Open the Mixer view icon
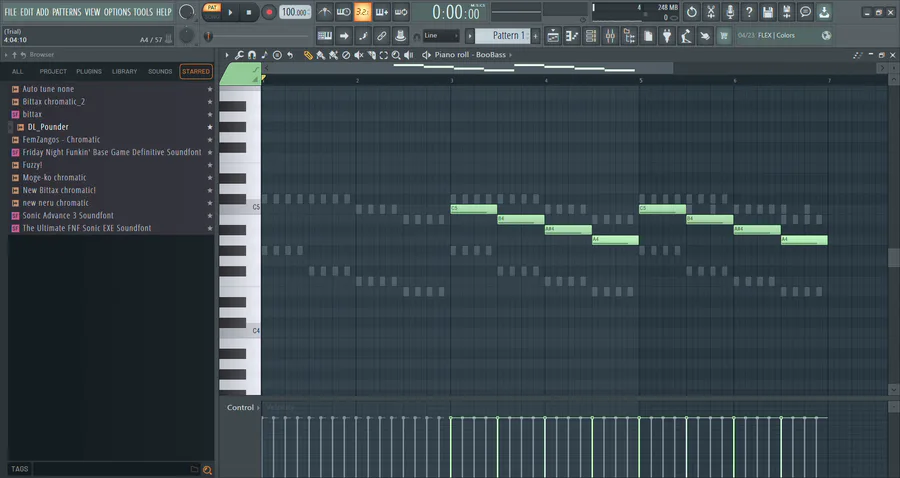The width and height of the screenshot is (900, 478). 610,36
